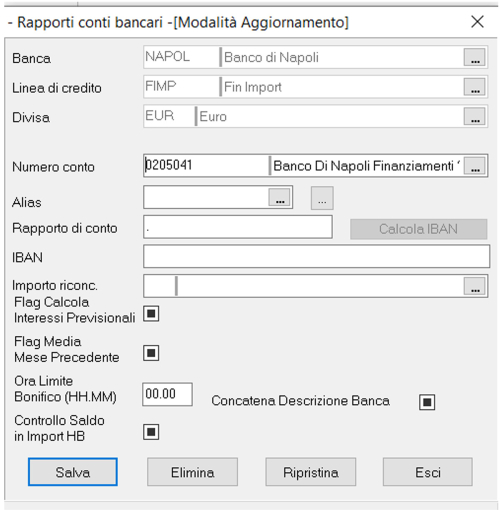Image resolution: width=500 pixels, height=512 pixels.
Task: Click the Euro description text
Action: click(x=213, y=116)
